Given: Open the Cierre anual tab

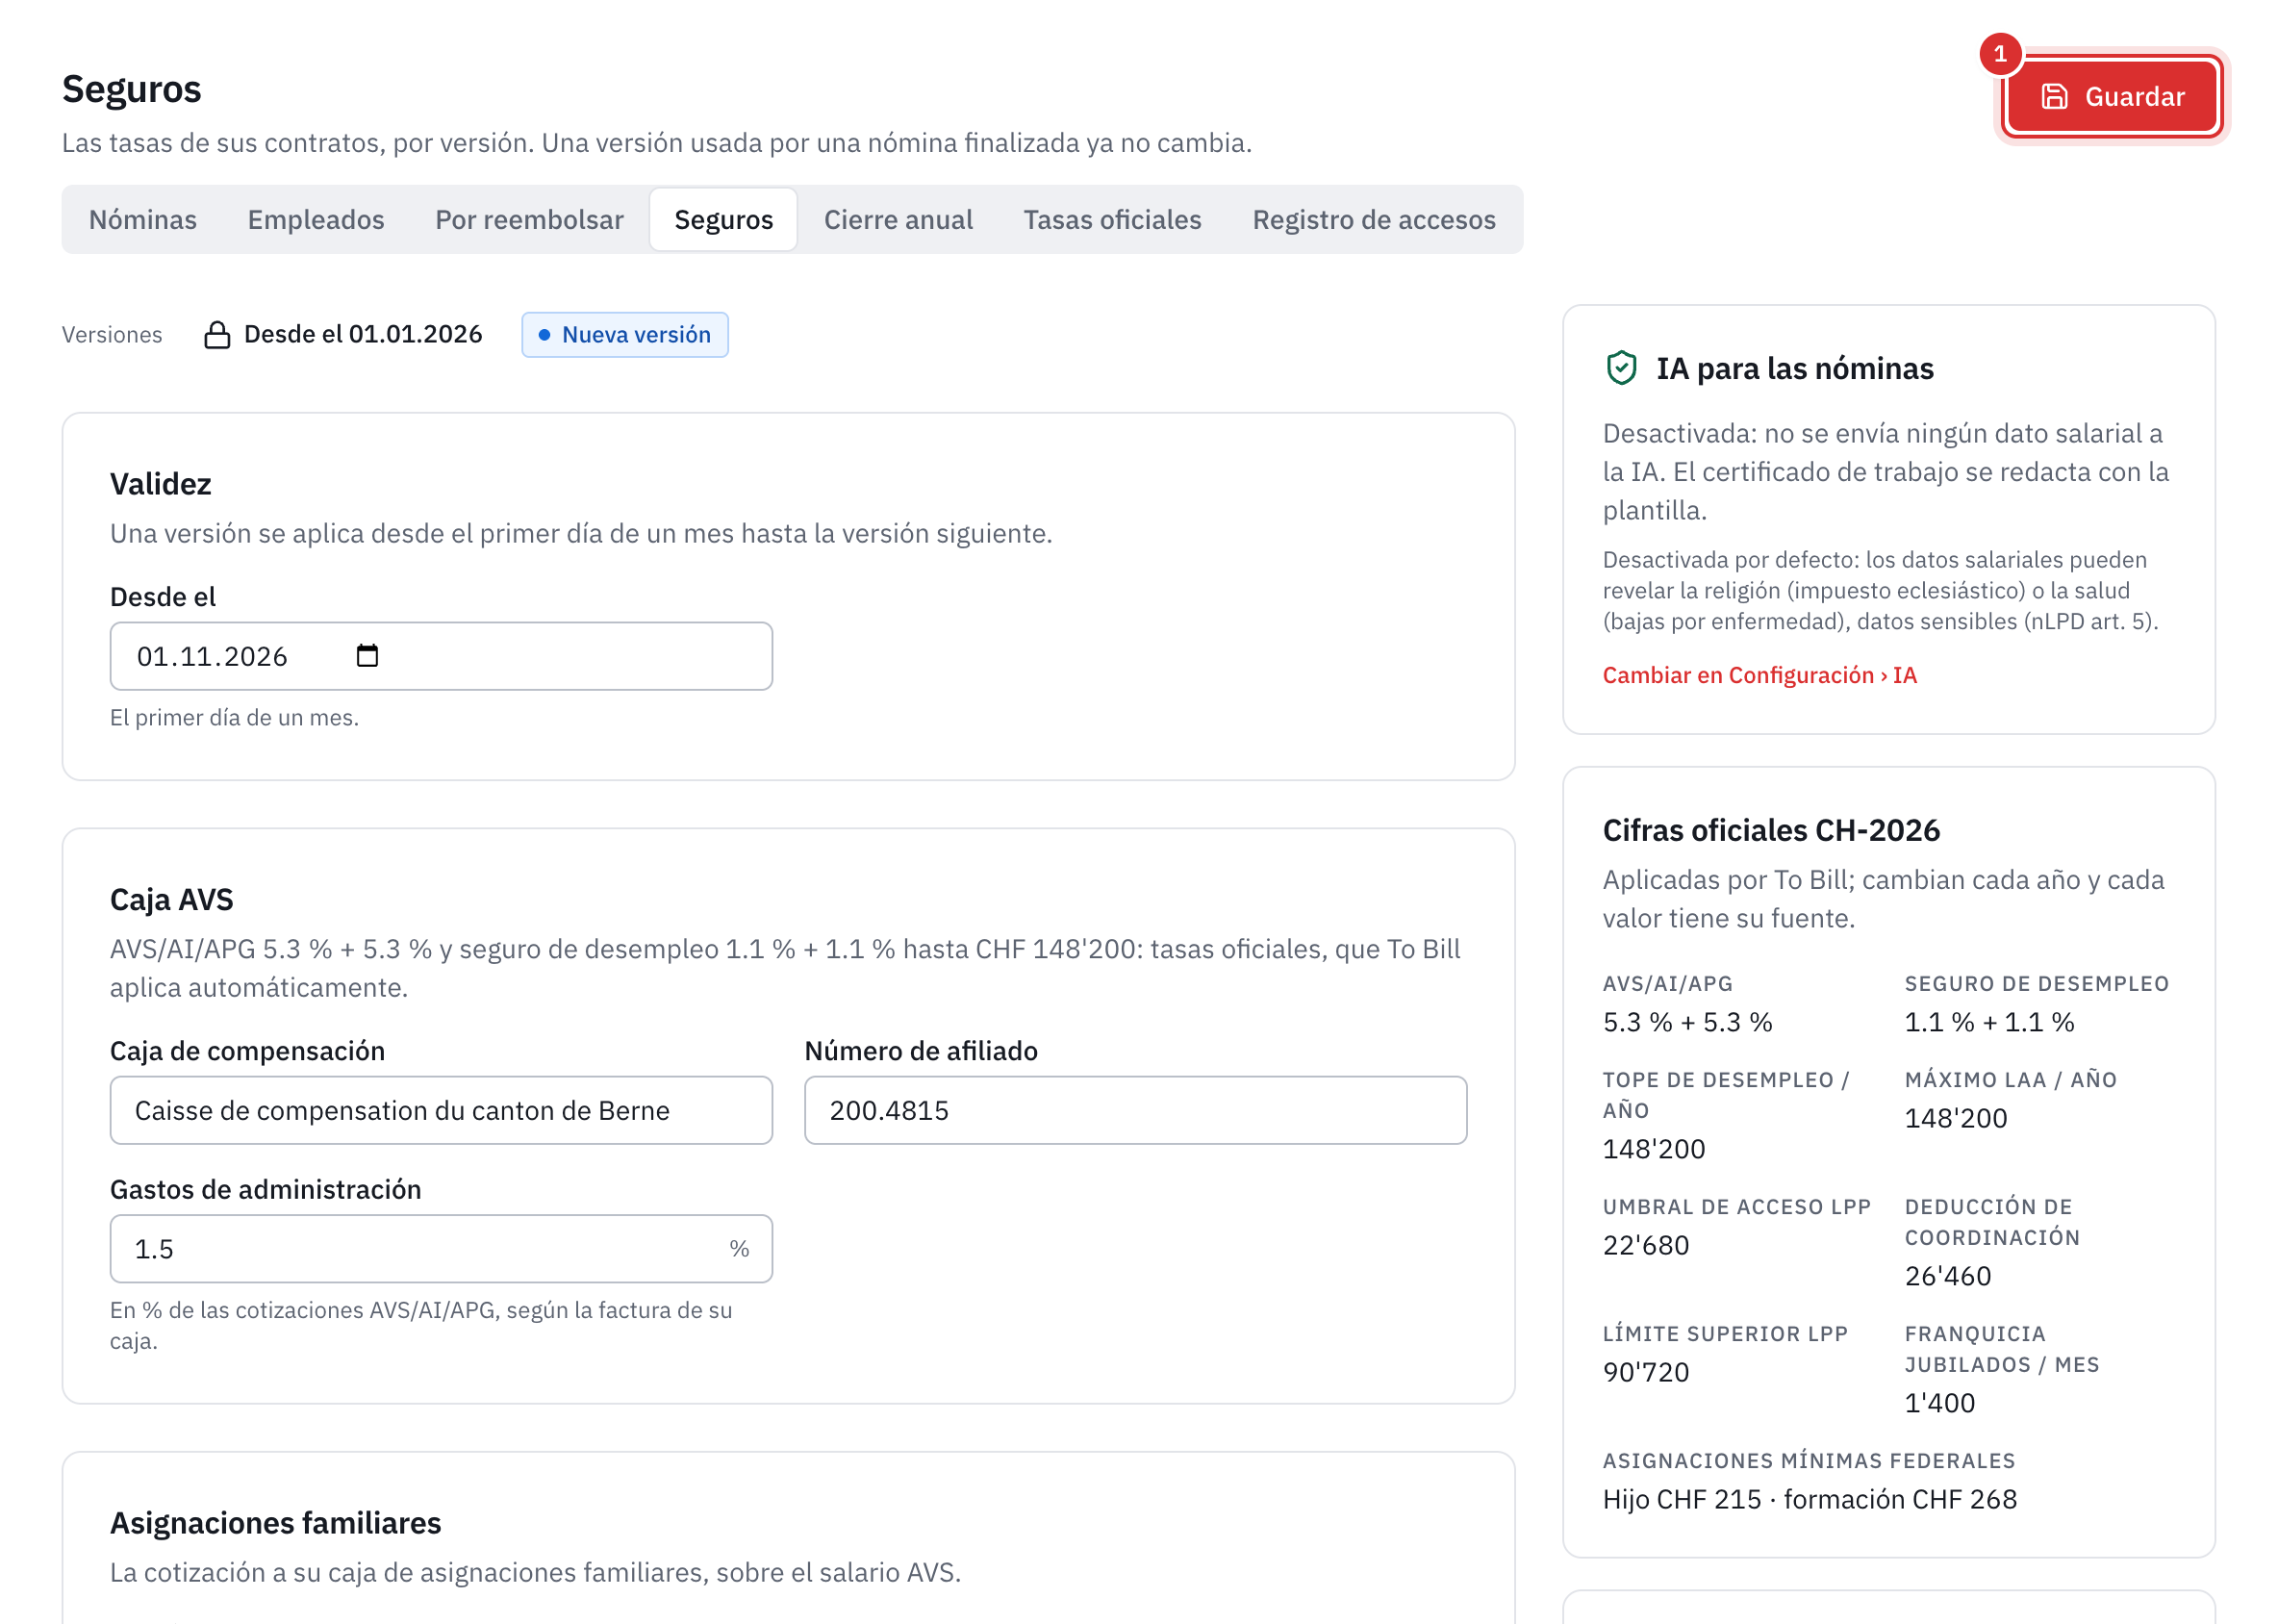Looking at the screenshot, I should tap(898, 219).
